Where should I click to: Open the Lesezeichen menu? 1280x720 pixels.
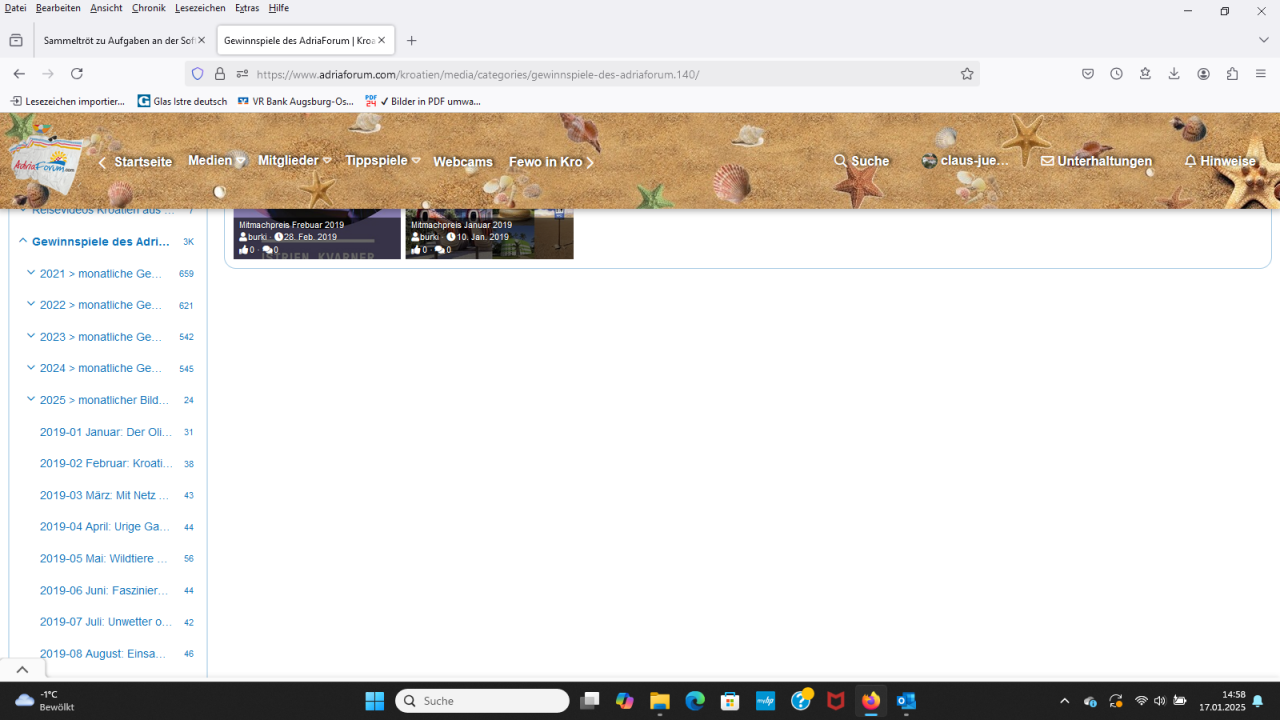200,8
